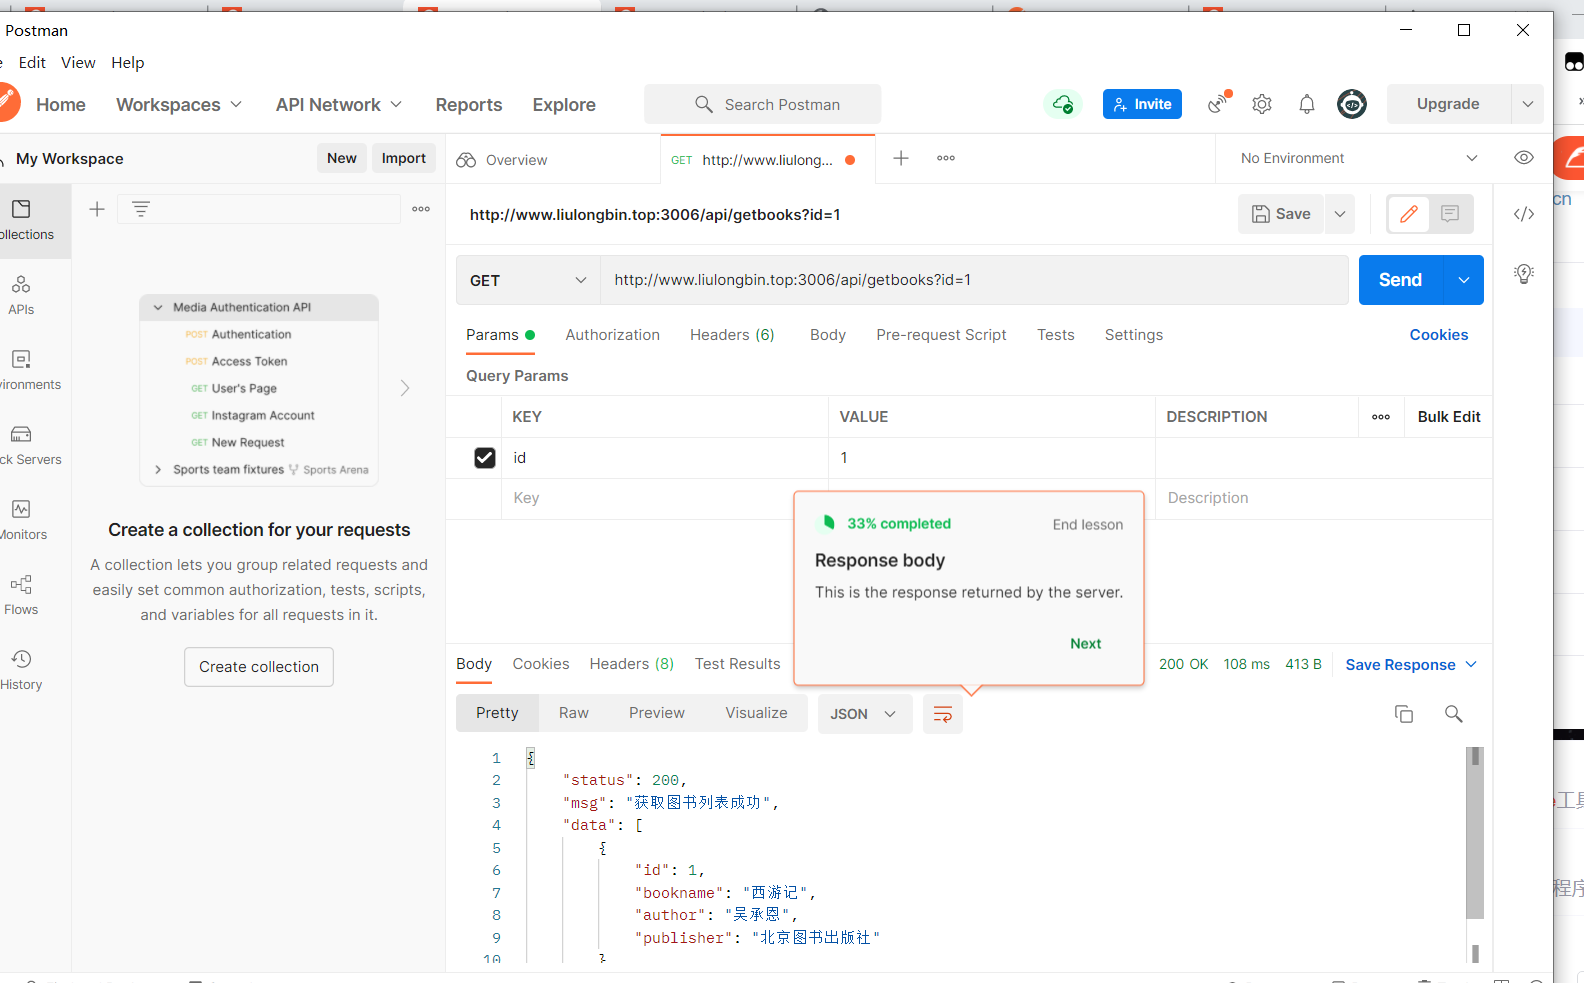Click the filter icon in collections sidebar

pyautogui.click(x=141, y=209)
